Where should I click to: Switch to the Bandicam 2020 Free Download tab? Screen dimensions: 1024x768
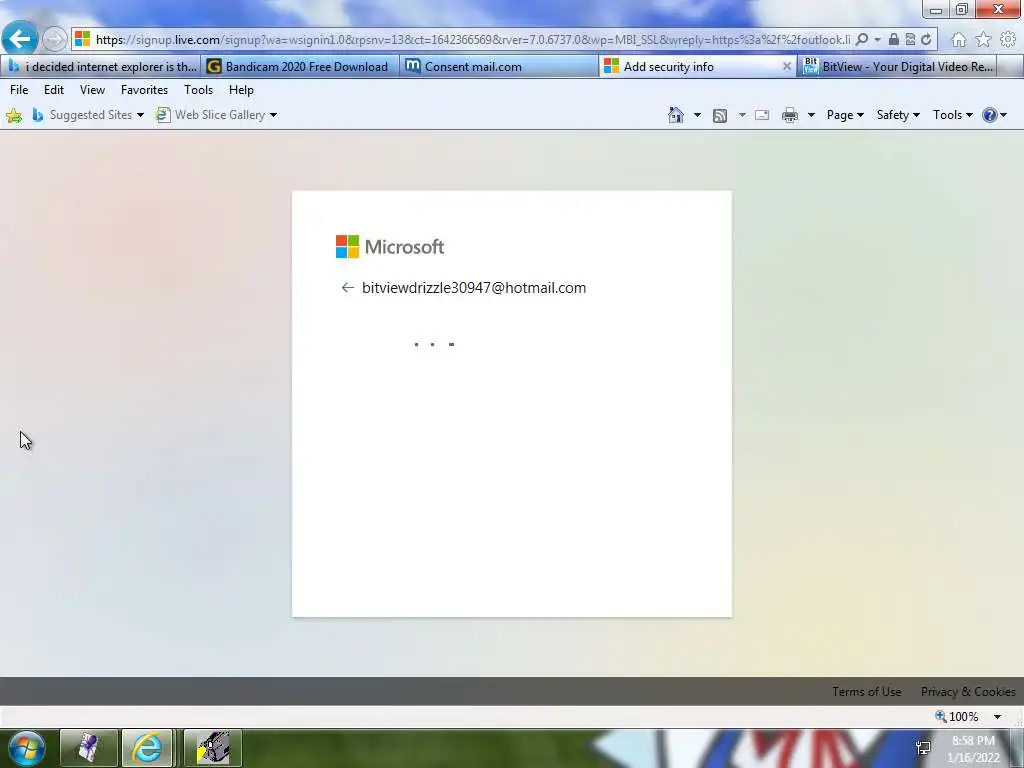click(300, 67)
